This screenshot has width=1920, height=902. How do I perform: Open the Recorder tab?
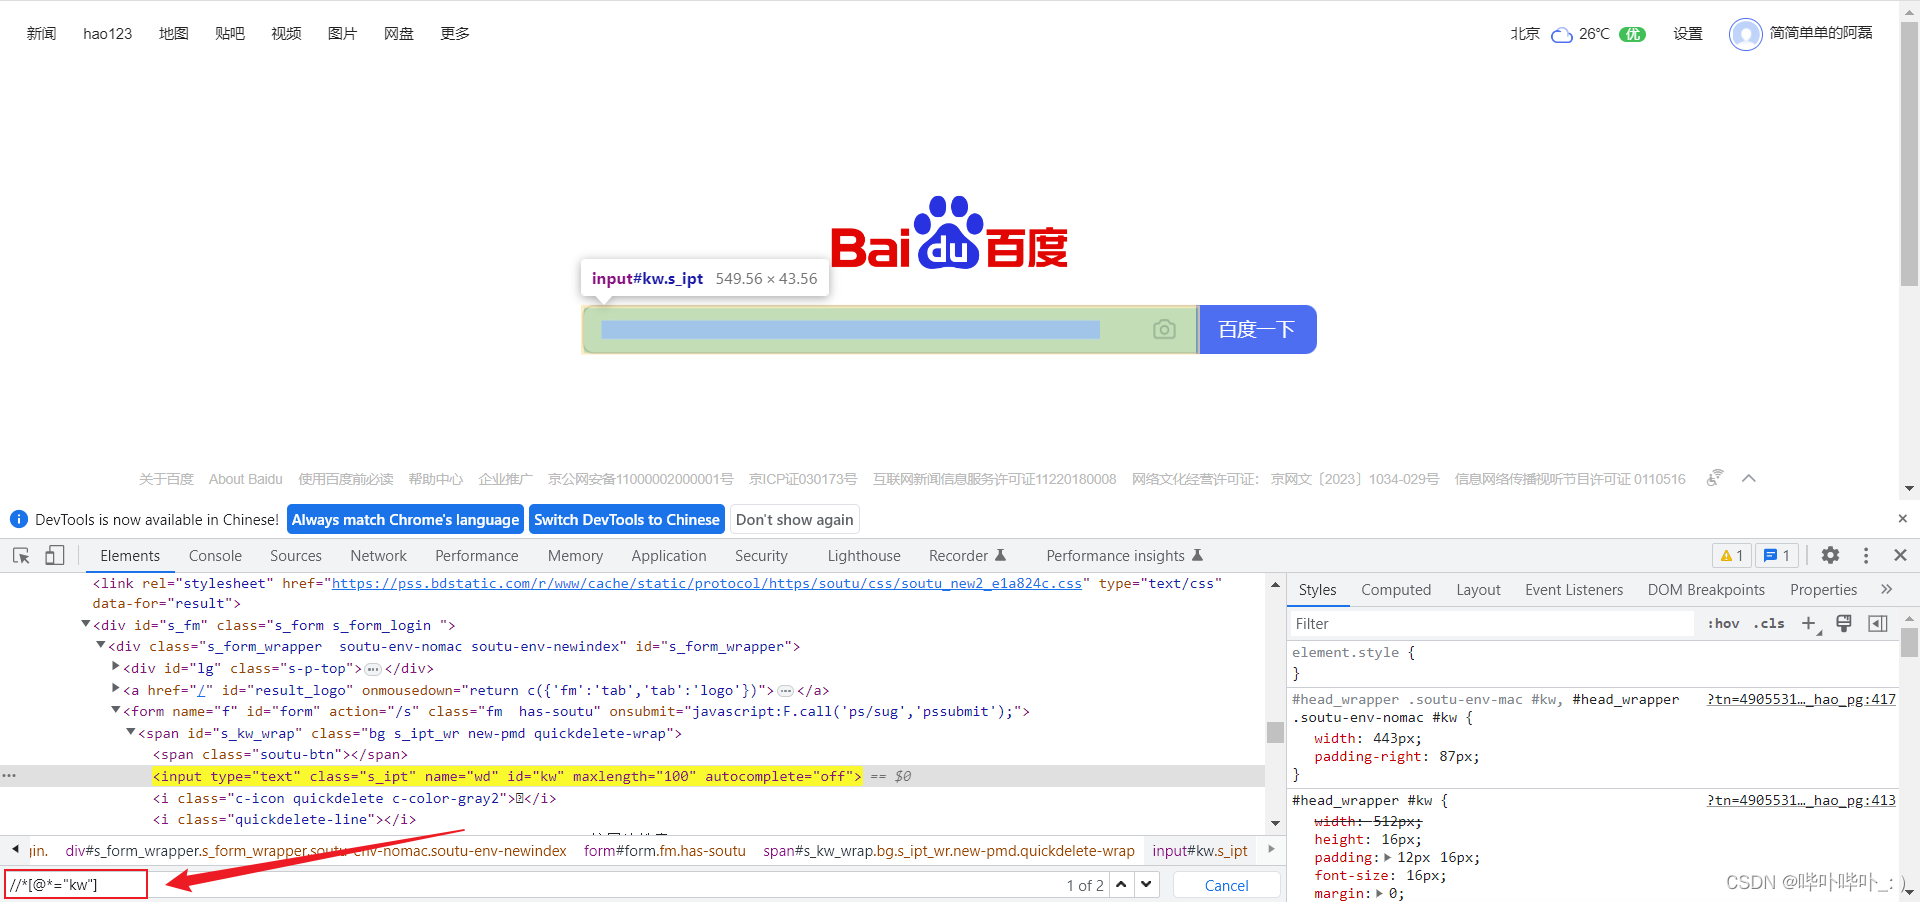coord(967,556)
